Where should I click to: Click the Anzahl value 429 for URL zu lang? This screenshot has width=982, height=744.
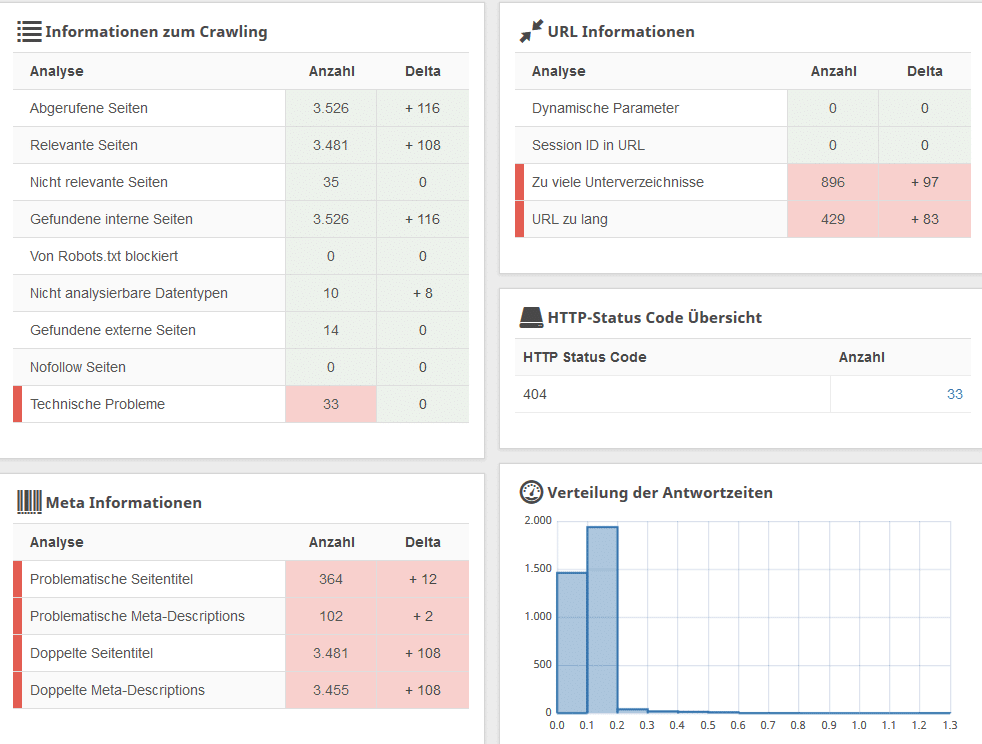[833, 219]
